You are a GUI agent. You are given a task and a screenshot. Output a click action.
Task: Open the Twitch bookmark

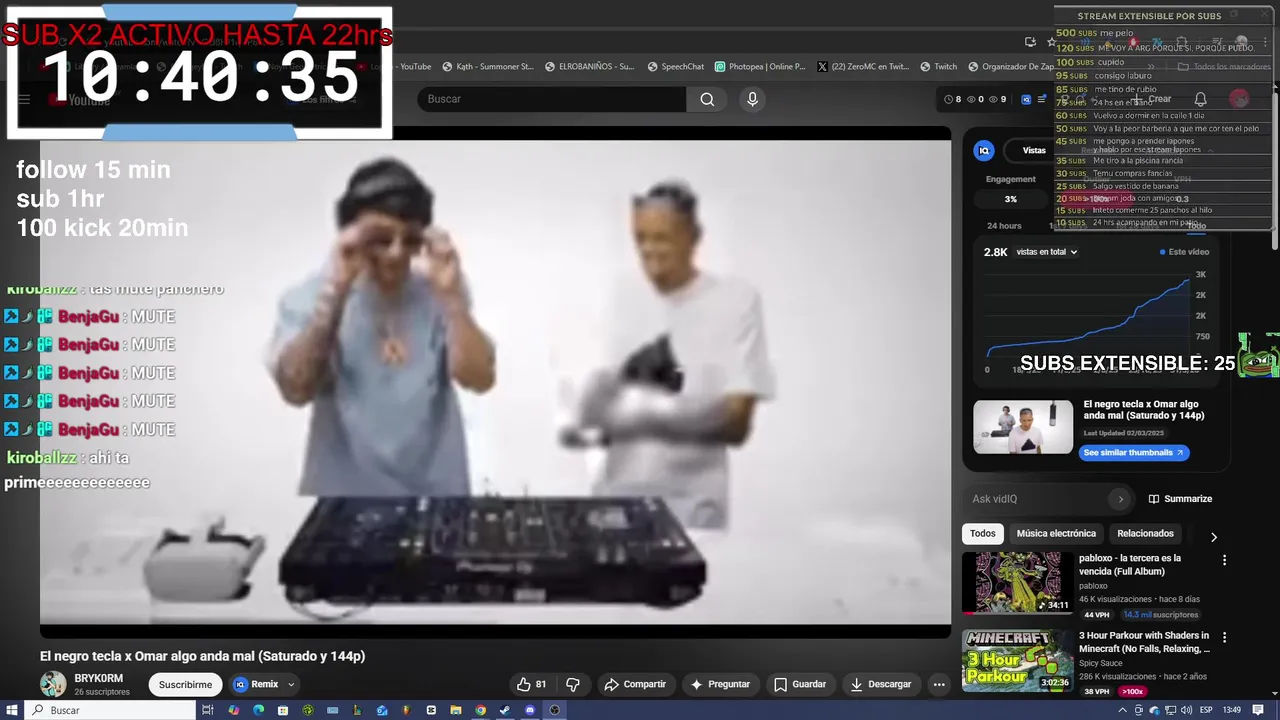tap(938, 67)
